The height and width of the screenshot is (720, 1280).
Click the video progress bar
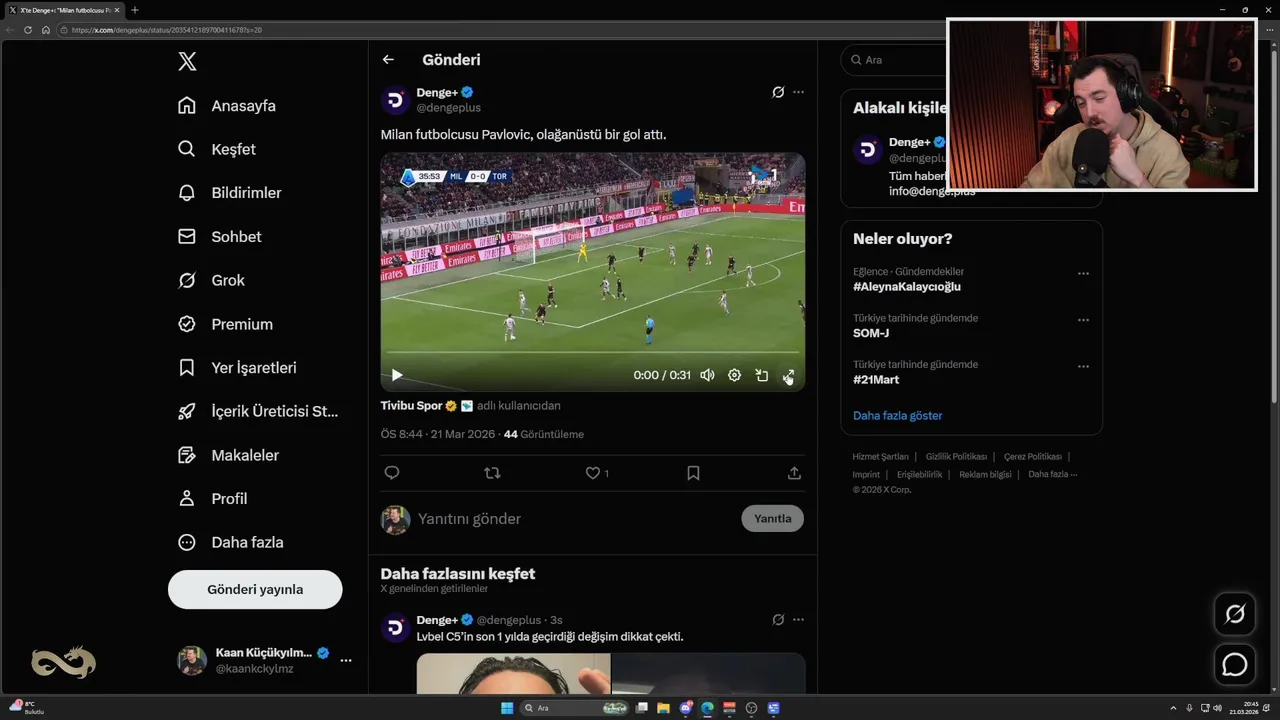point(593,353)
